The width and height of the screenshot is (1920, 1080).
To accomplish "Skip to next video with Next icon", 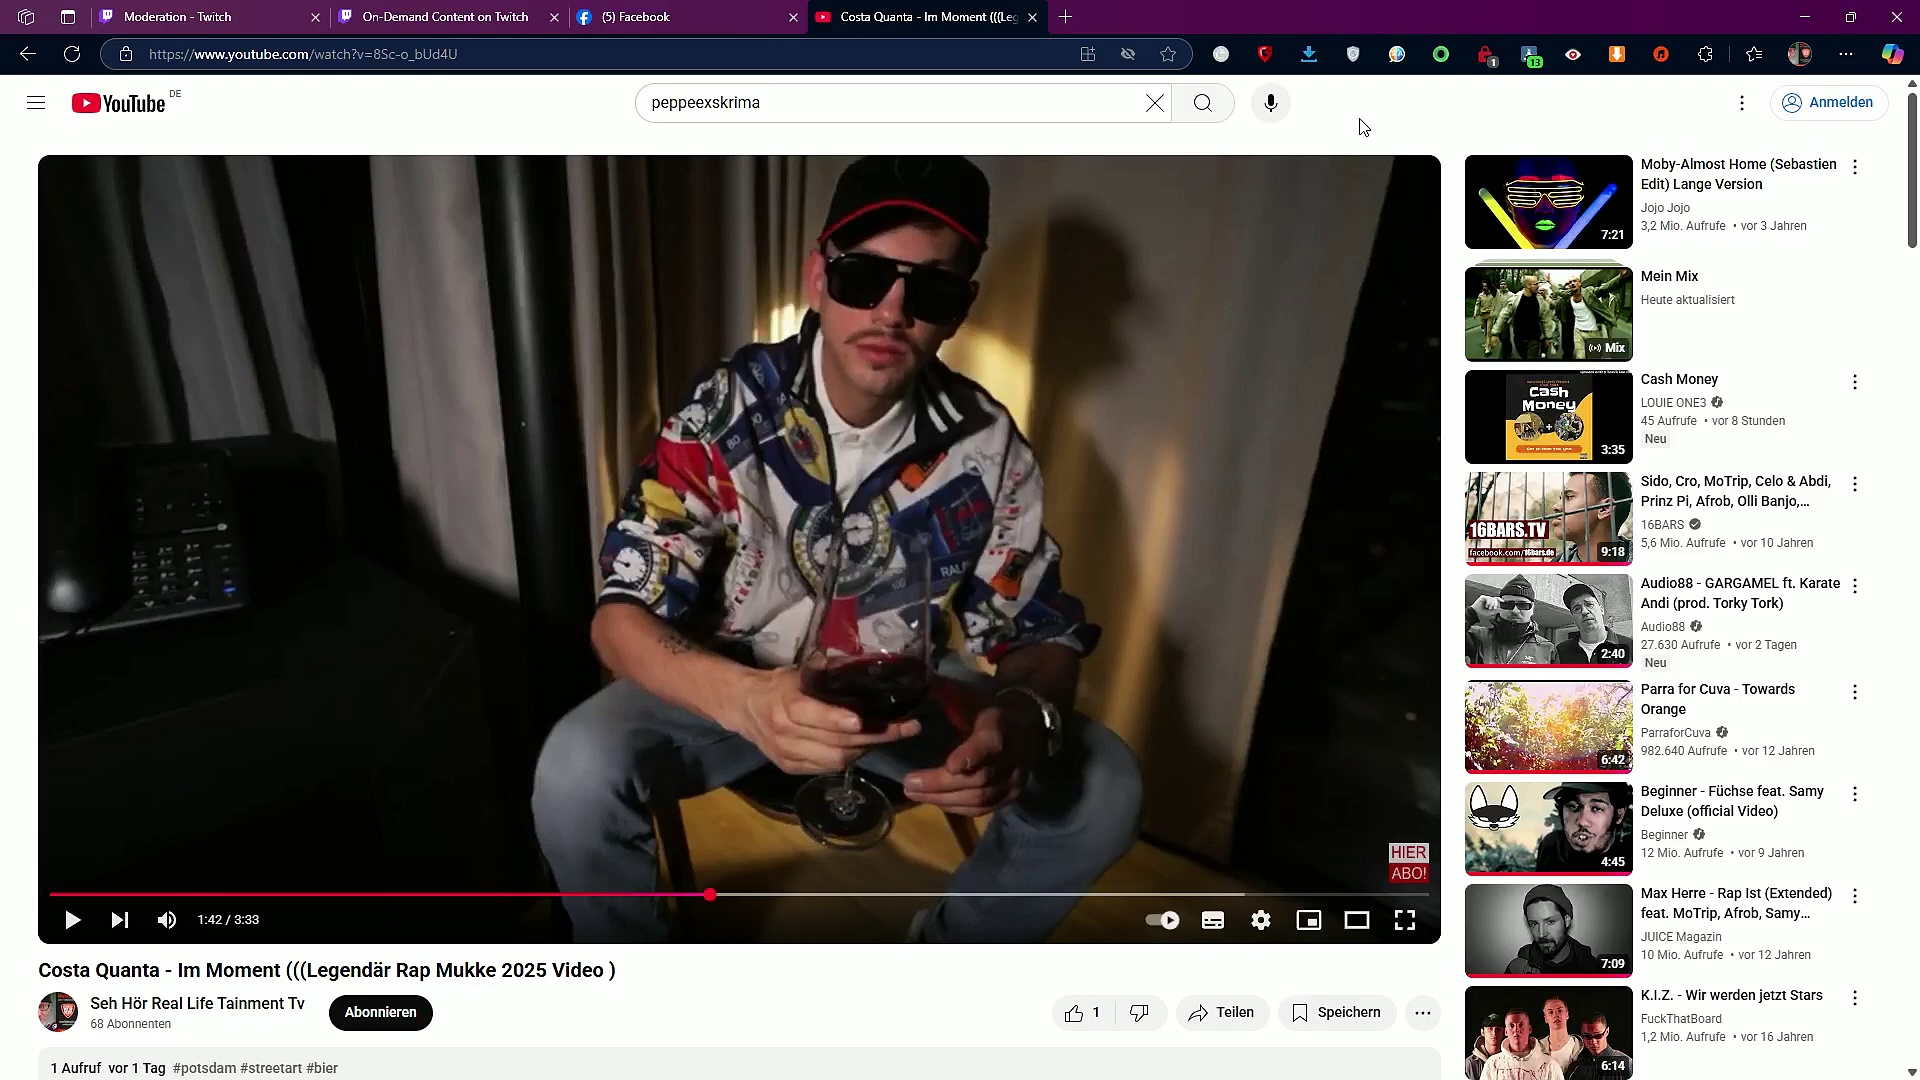I will coord(120,920).
